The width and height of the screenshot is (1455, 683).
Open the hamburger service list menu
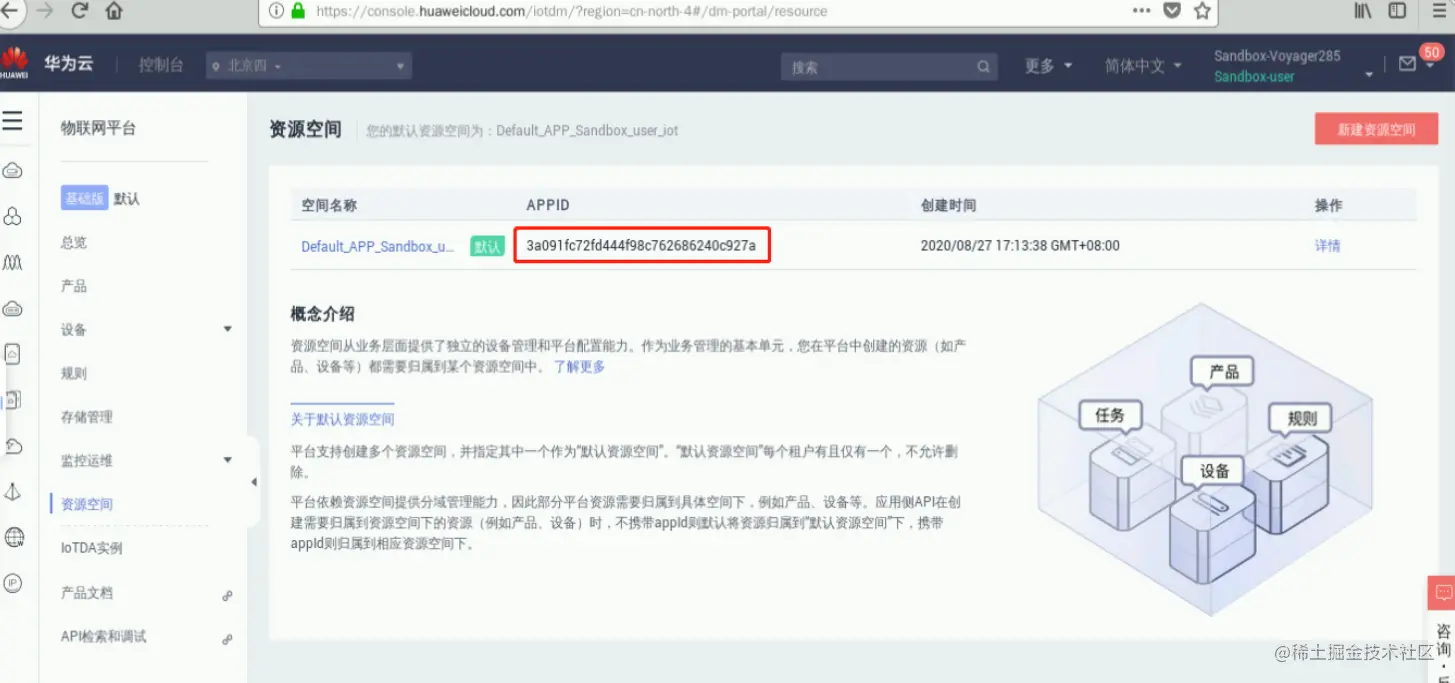click(x=12, y=122)
